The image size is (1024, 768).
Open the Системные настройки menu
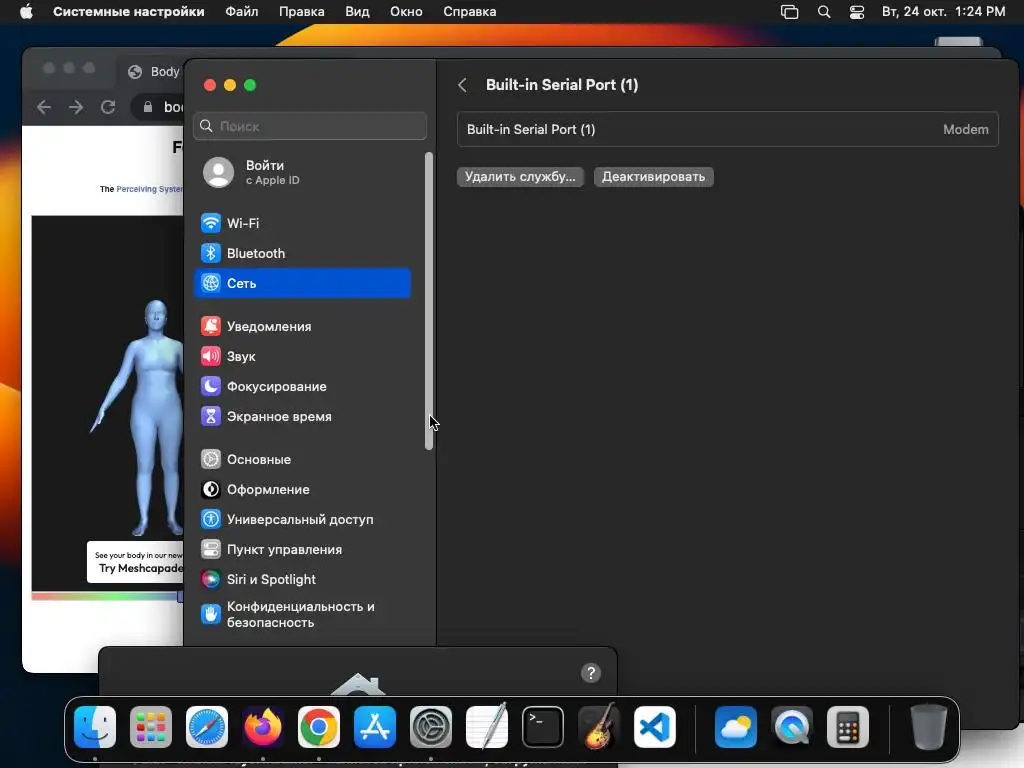(x=129, y=12)
